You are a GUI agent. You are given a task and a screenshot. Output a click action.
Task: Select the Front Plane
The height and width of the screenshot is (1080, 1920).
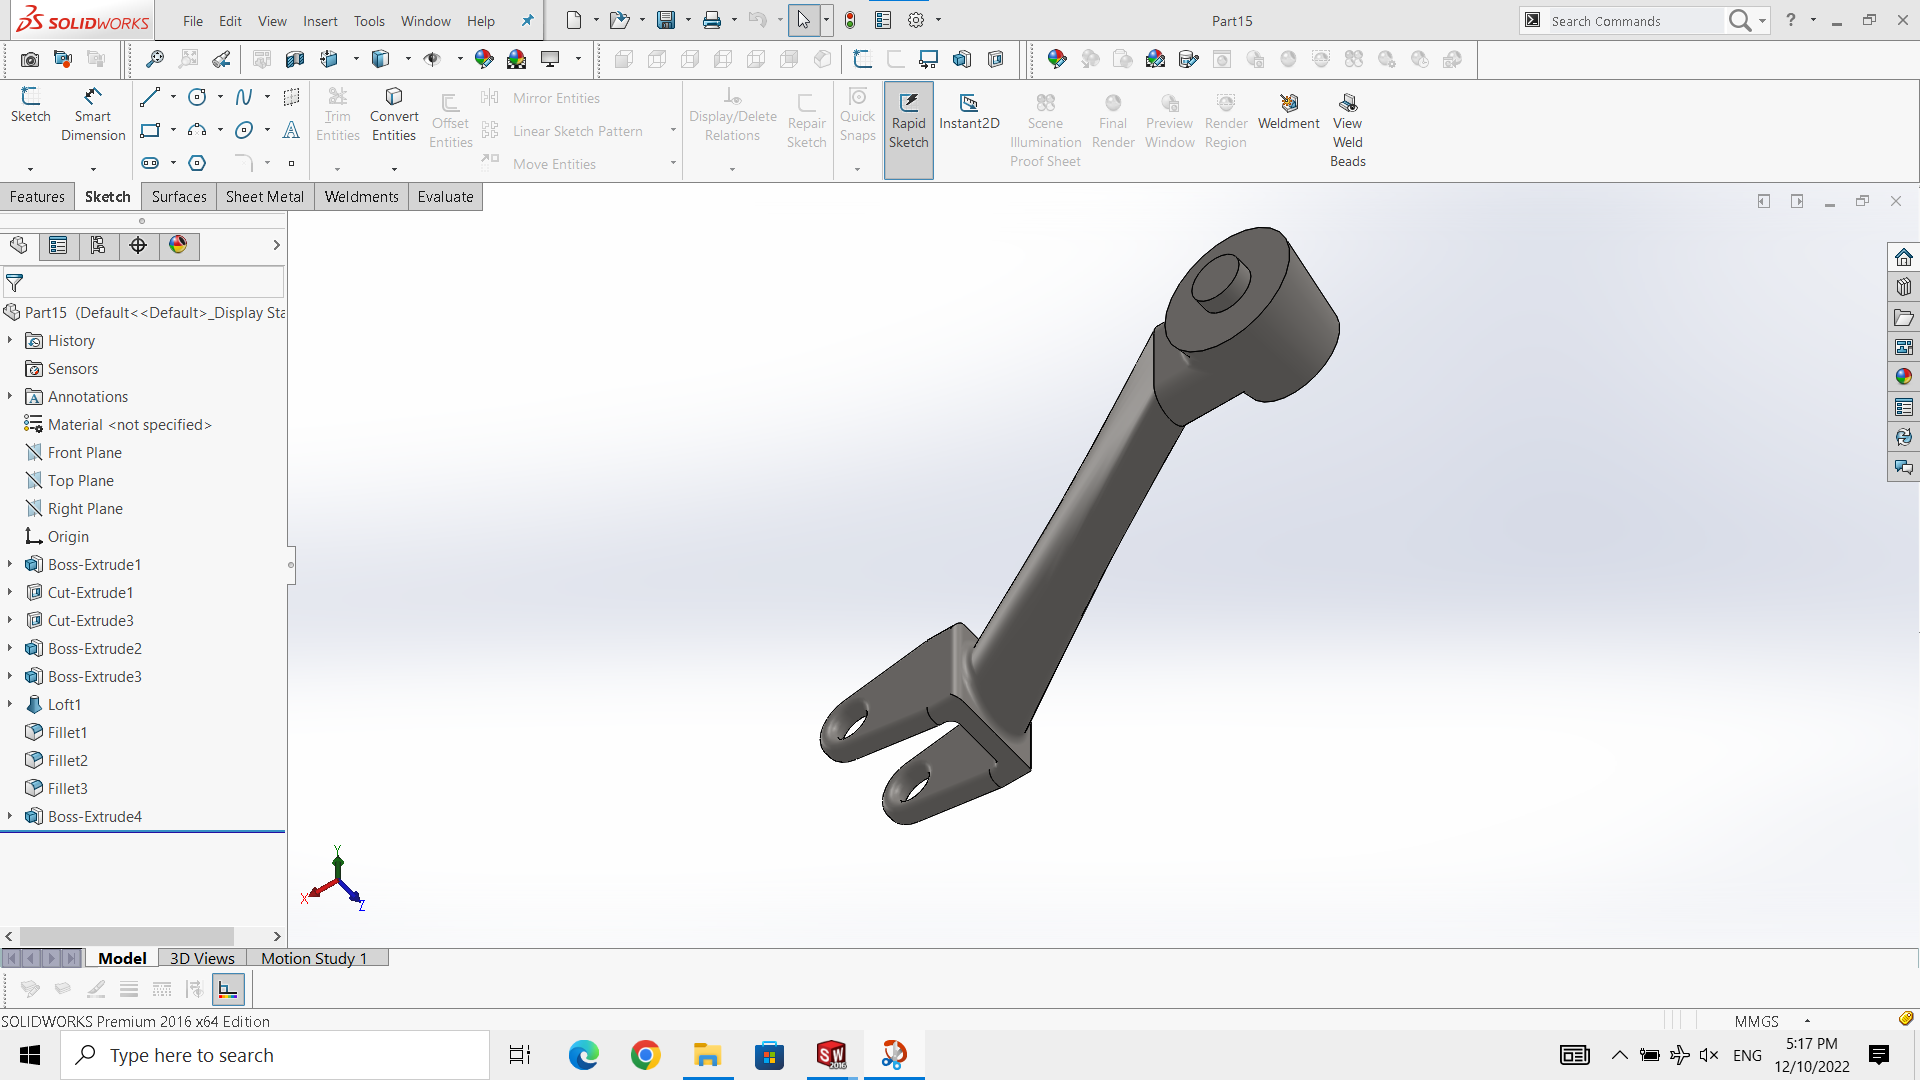(x=84, y=452)
